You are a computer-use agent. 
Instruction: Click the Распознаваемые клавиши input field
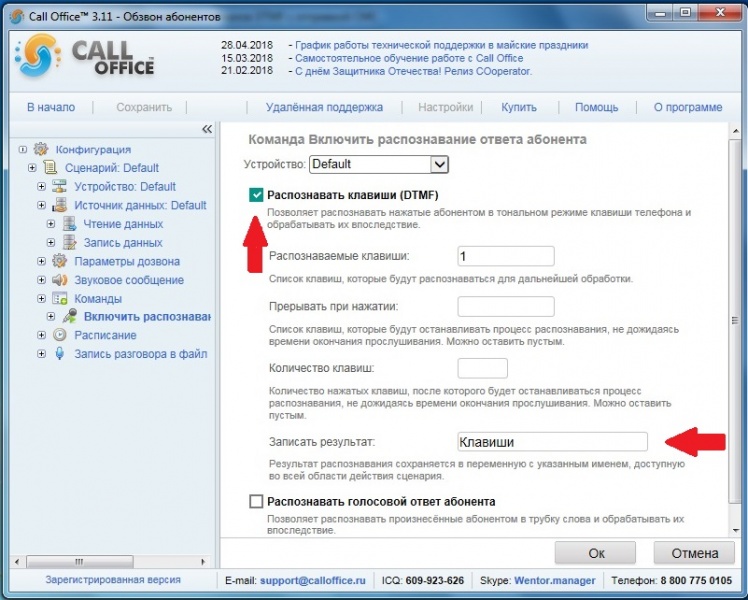tap(506, 256)
